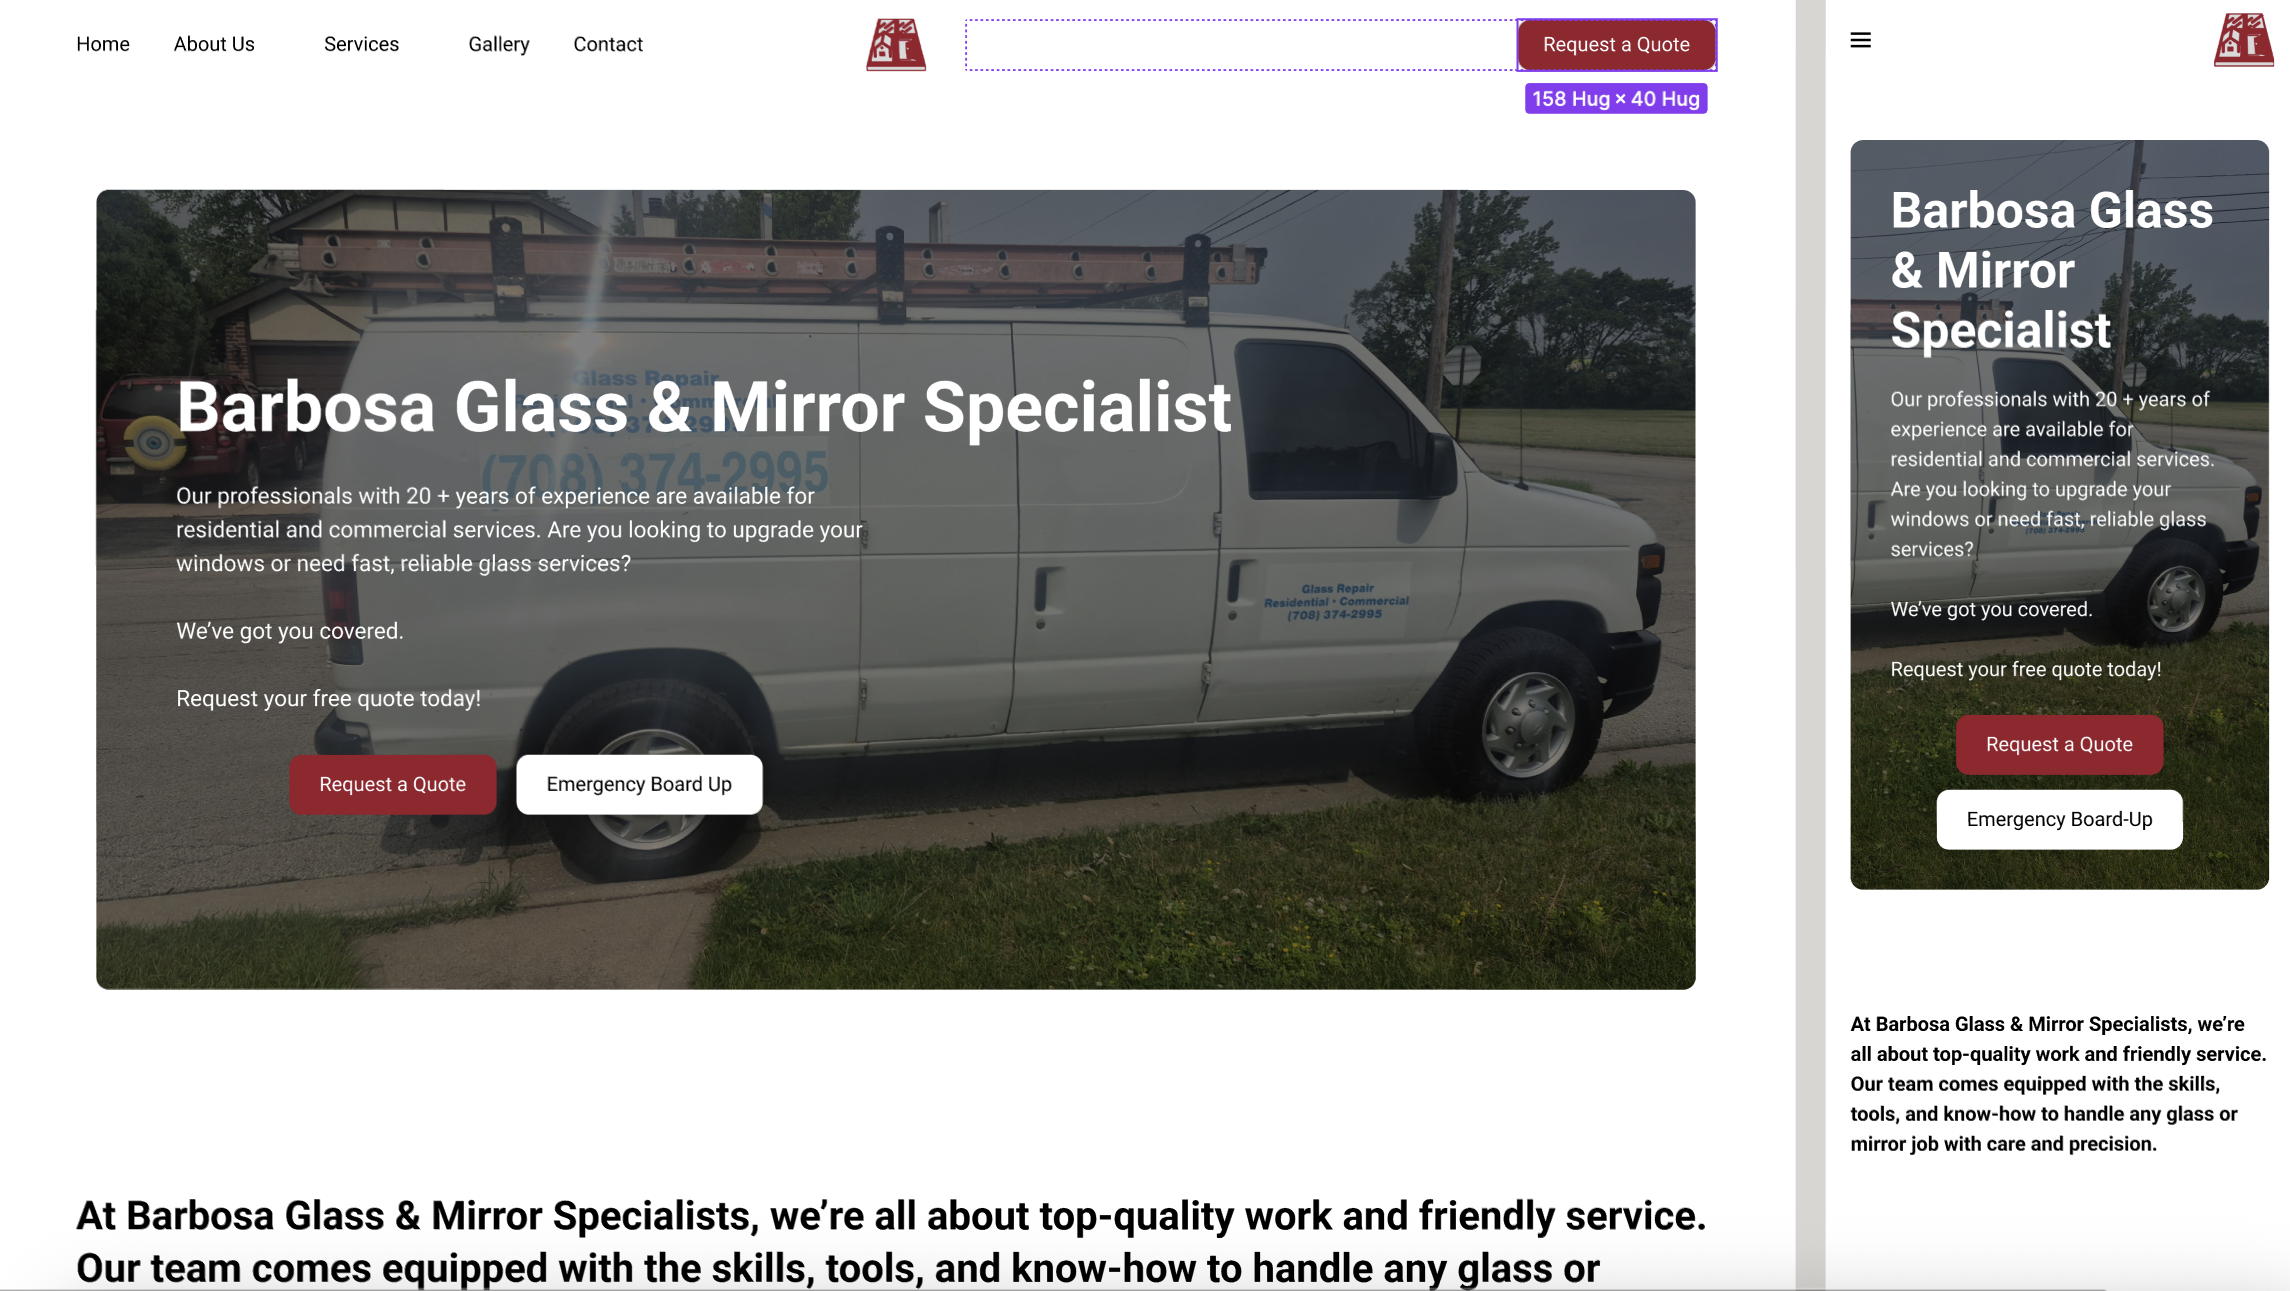The height and width of the screenshot is (1291, 2290).
Task: Tap the Emergency Board-Up mobile button
Action: (2059, 819)
